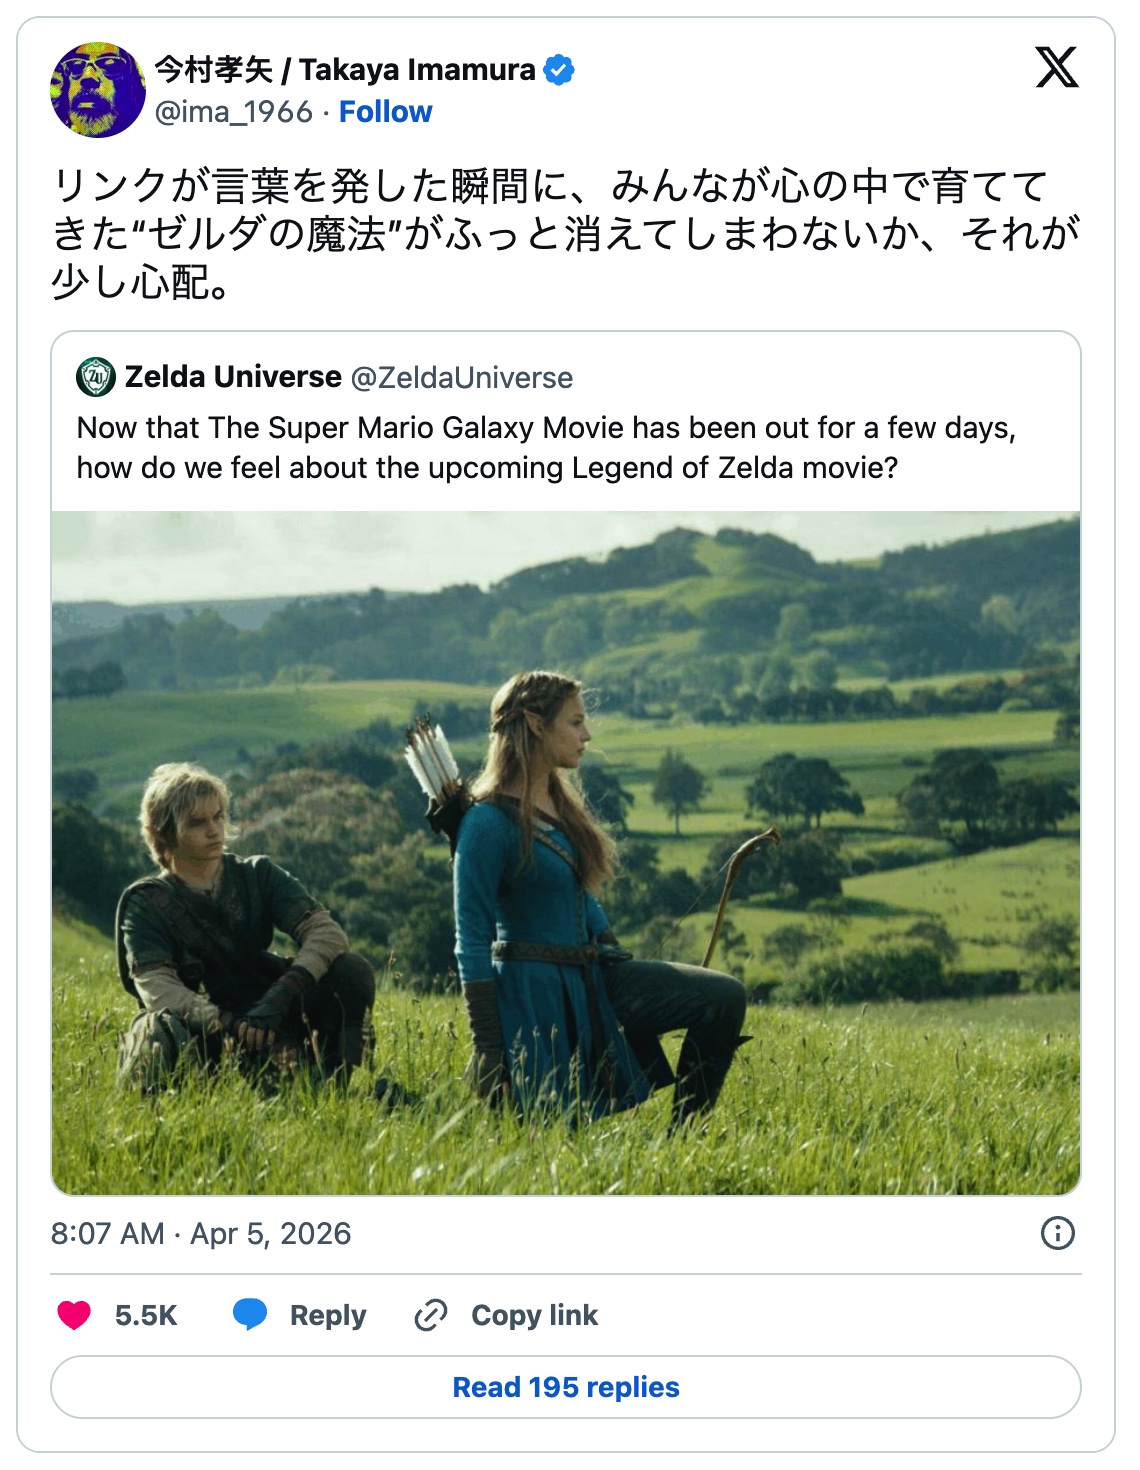Open the Zelda Universe account name

[x=233, y=377]
